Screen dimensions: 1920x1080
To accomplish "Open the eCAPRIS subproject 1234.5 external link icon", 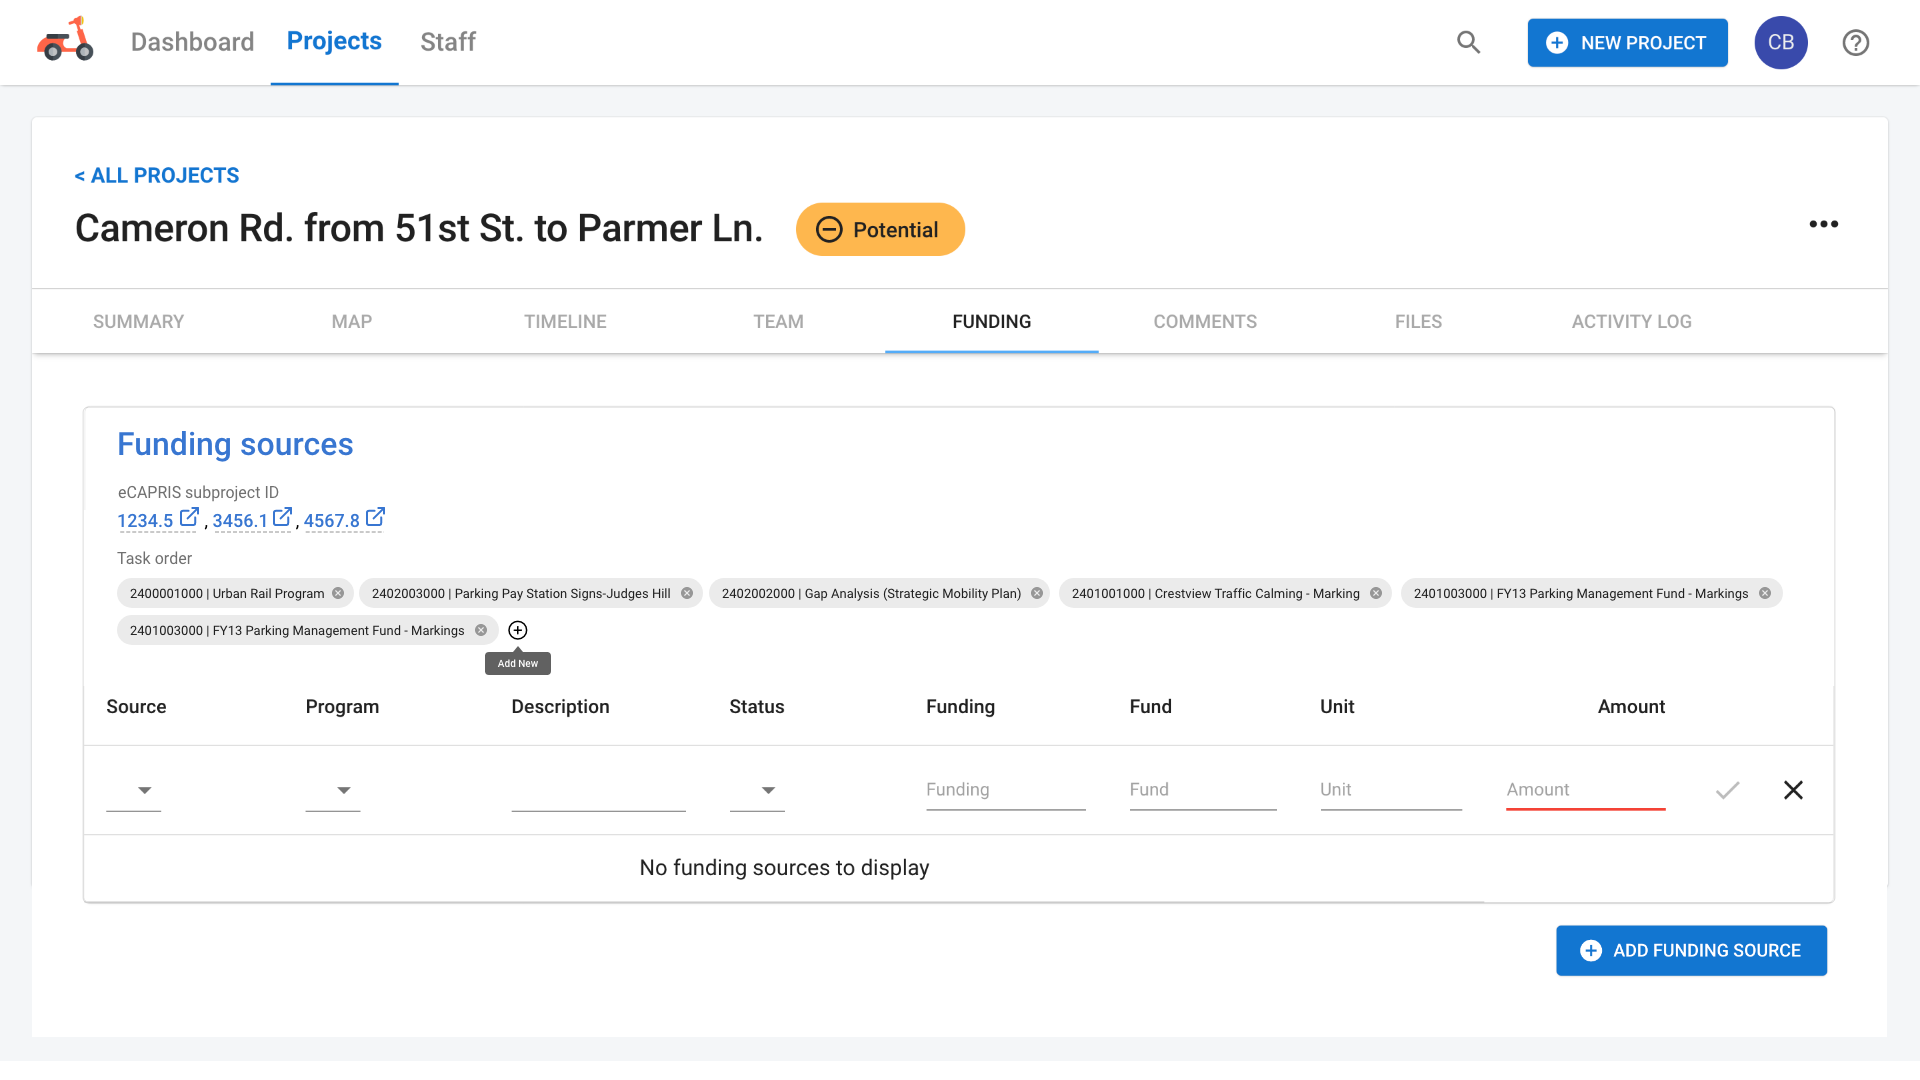I will point(189,517).
